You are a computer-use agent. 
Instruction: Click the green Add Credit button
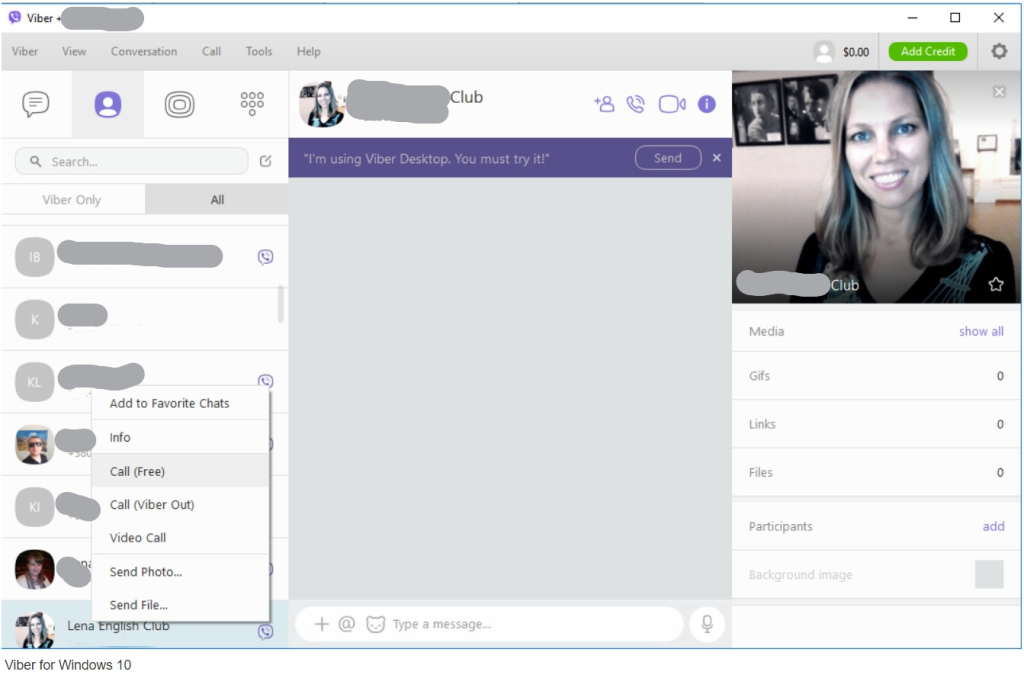click(928, 52)
